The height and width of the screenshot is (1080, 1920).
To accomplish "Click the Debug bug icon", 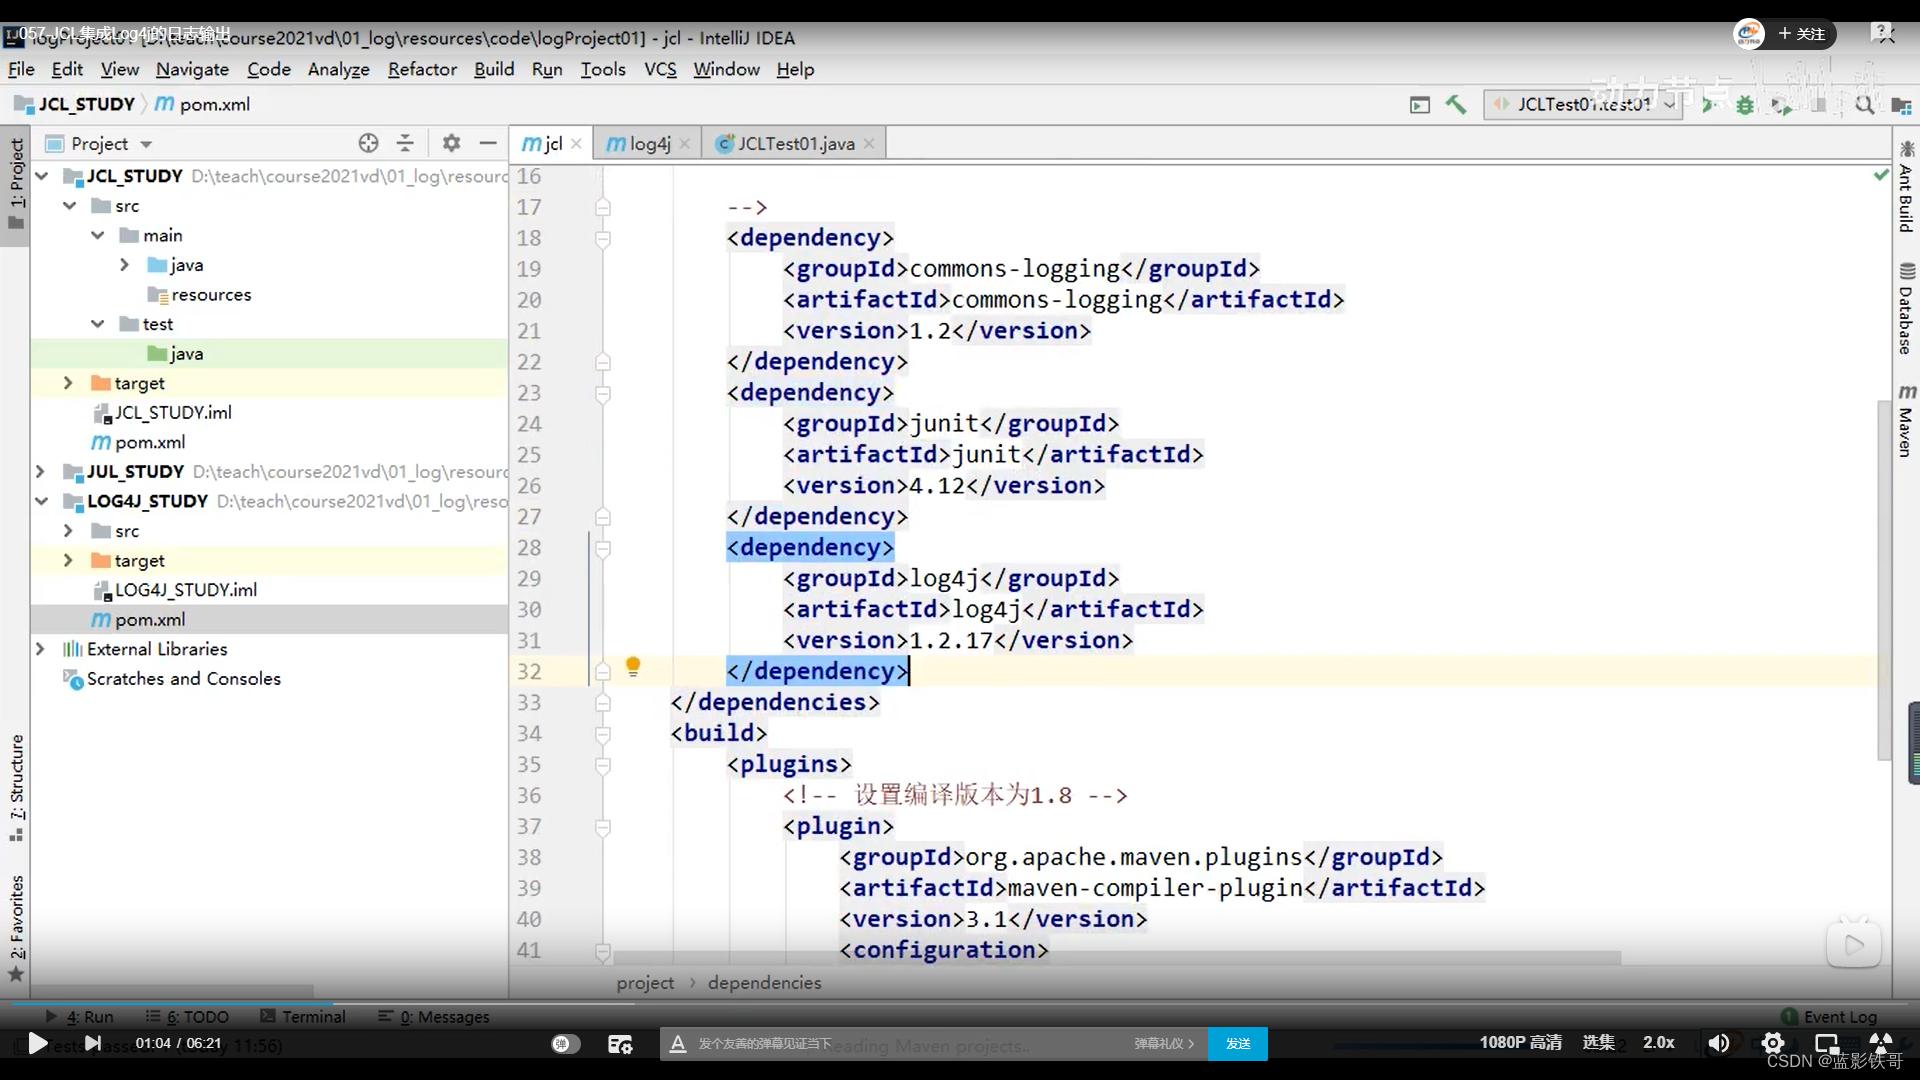I will [1745, 104].
